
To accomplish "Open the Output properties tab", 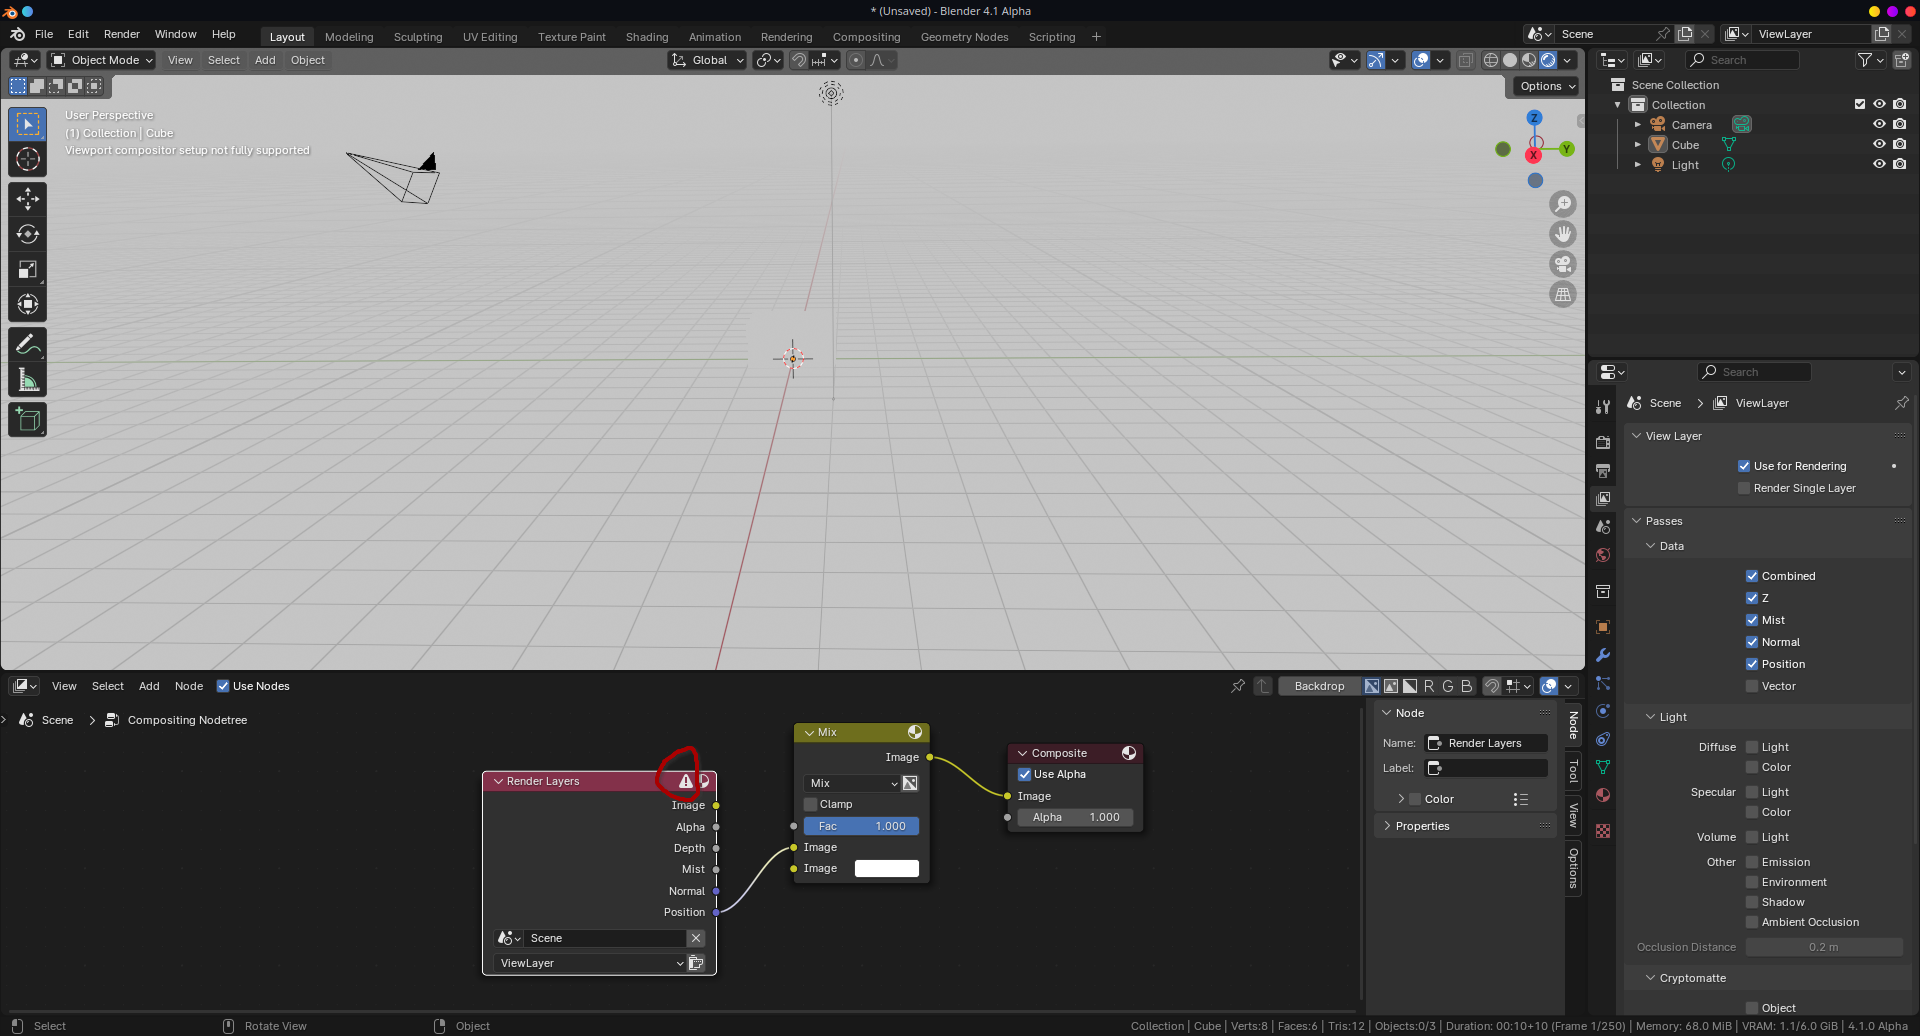I will pyautogui.click(x=1603, y=470).
